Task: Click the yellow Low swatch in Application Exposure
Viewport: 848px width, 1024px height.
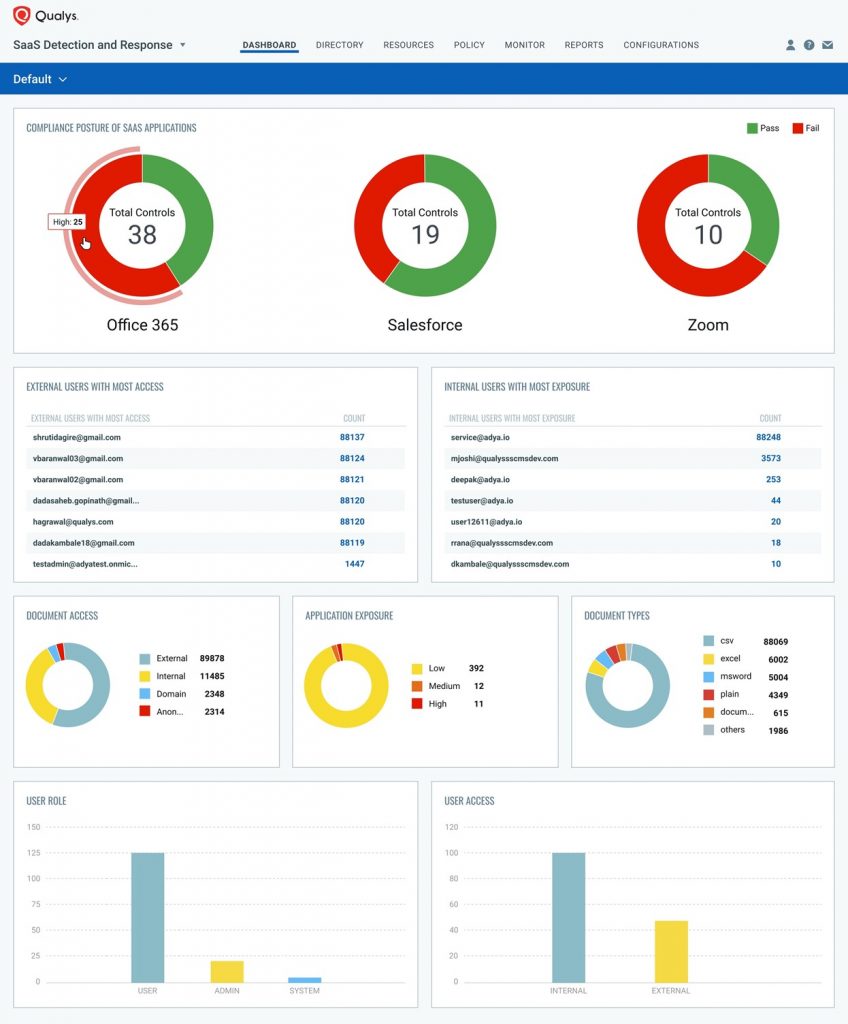Action: coord(417,669)
